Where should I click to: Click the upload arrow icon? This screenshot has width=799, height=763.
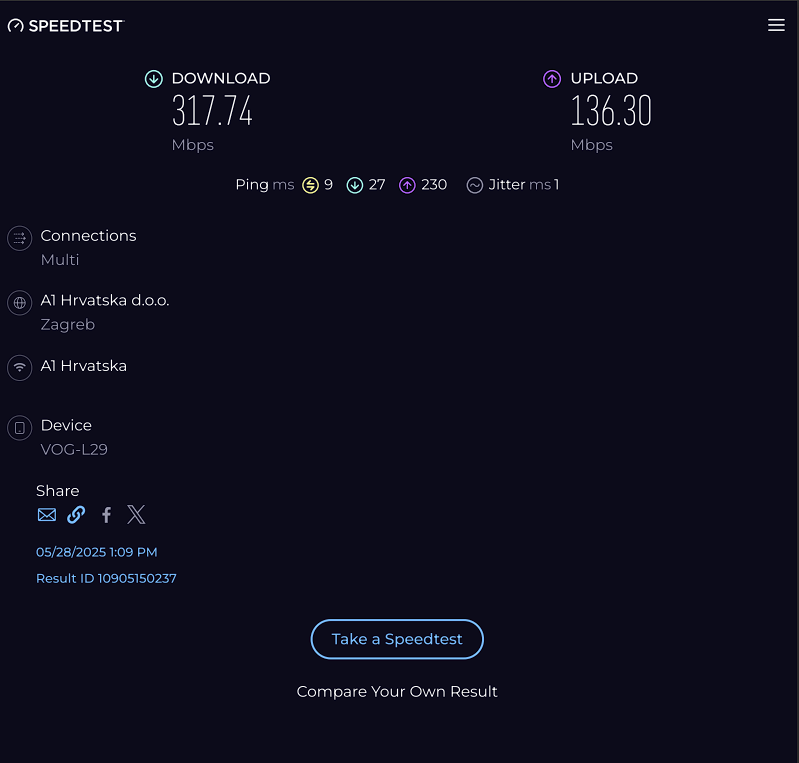[x=552, y=79]
